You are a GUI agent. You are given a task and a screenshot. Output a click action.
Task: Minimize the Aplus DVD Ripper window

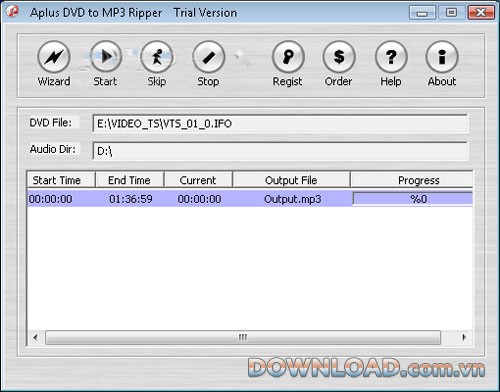[x=422, y=13]
